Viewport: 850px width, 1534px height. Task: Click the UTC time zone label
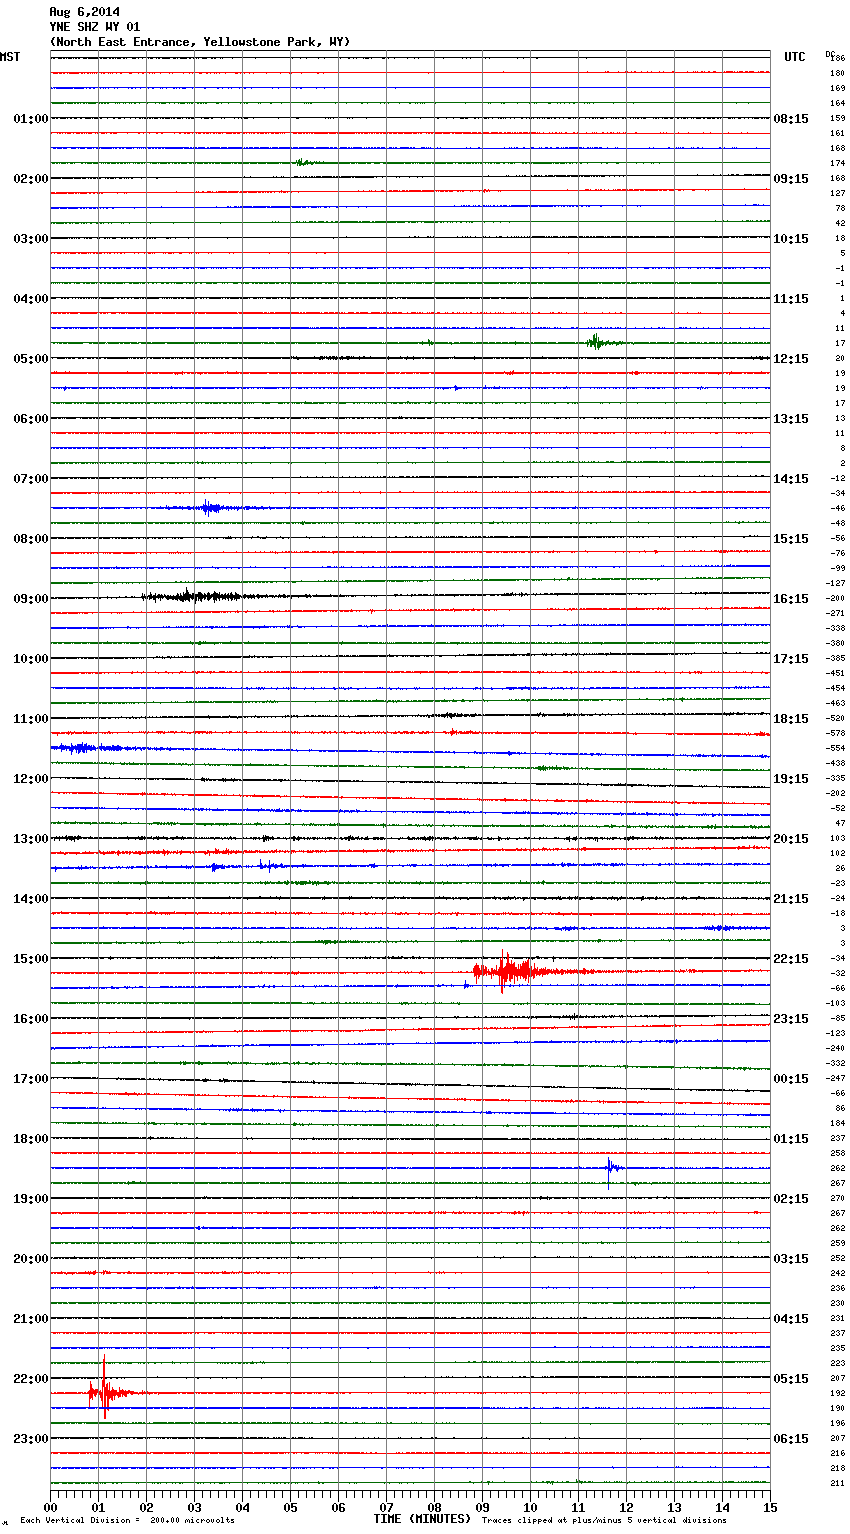794,57
